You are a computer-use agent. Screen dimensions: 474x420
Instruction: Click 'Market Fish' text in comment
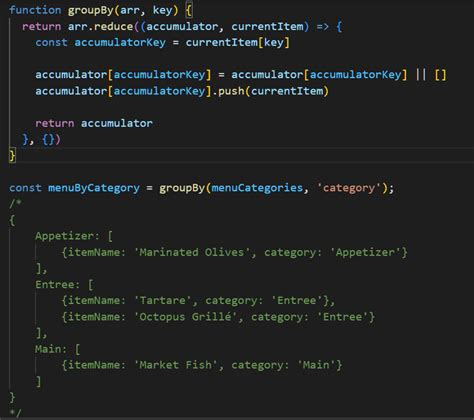tap(176, 365)
